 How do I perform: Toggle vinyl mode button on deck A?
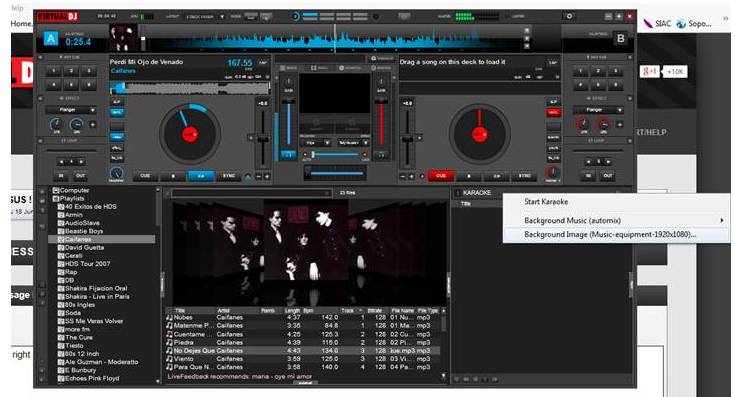coord(116,112)
